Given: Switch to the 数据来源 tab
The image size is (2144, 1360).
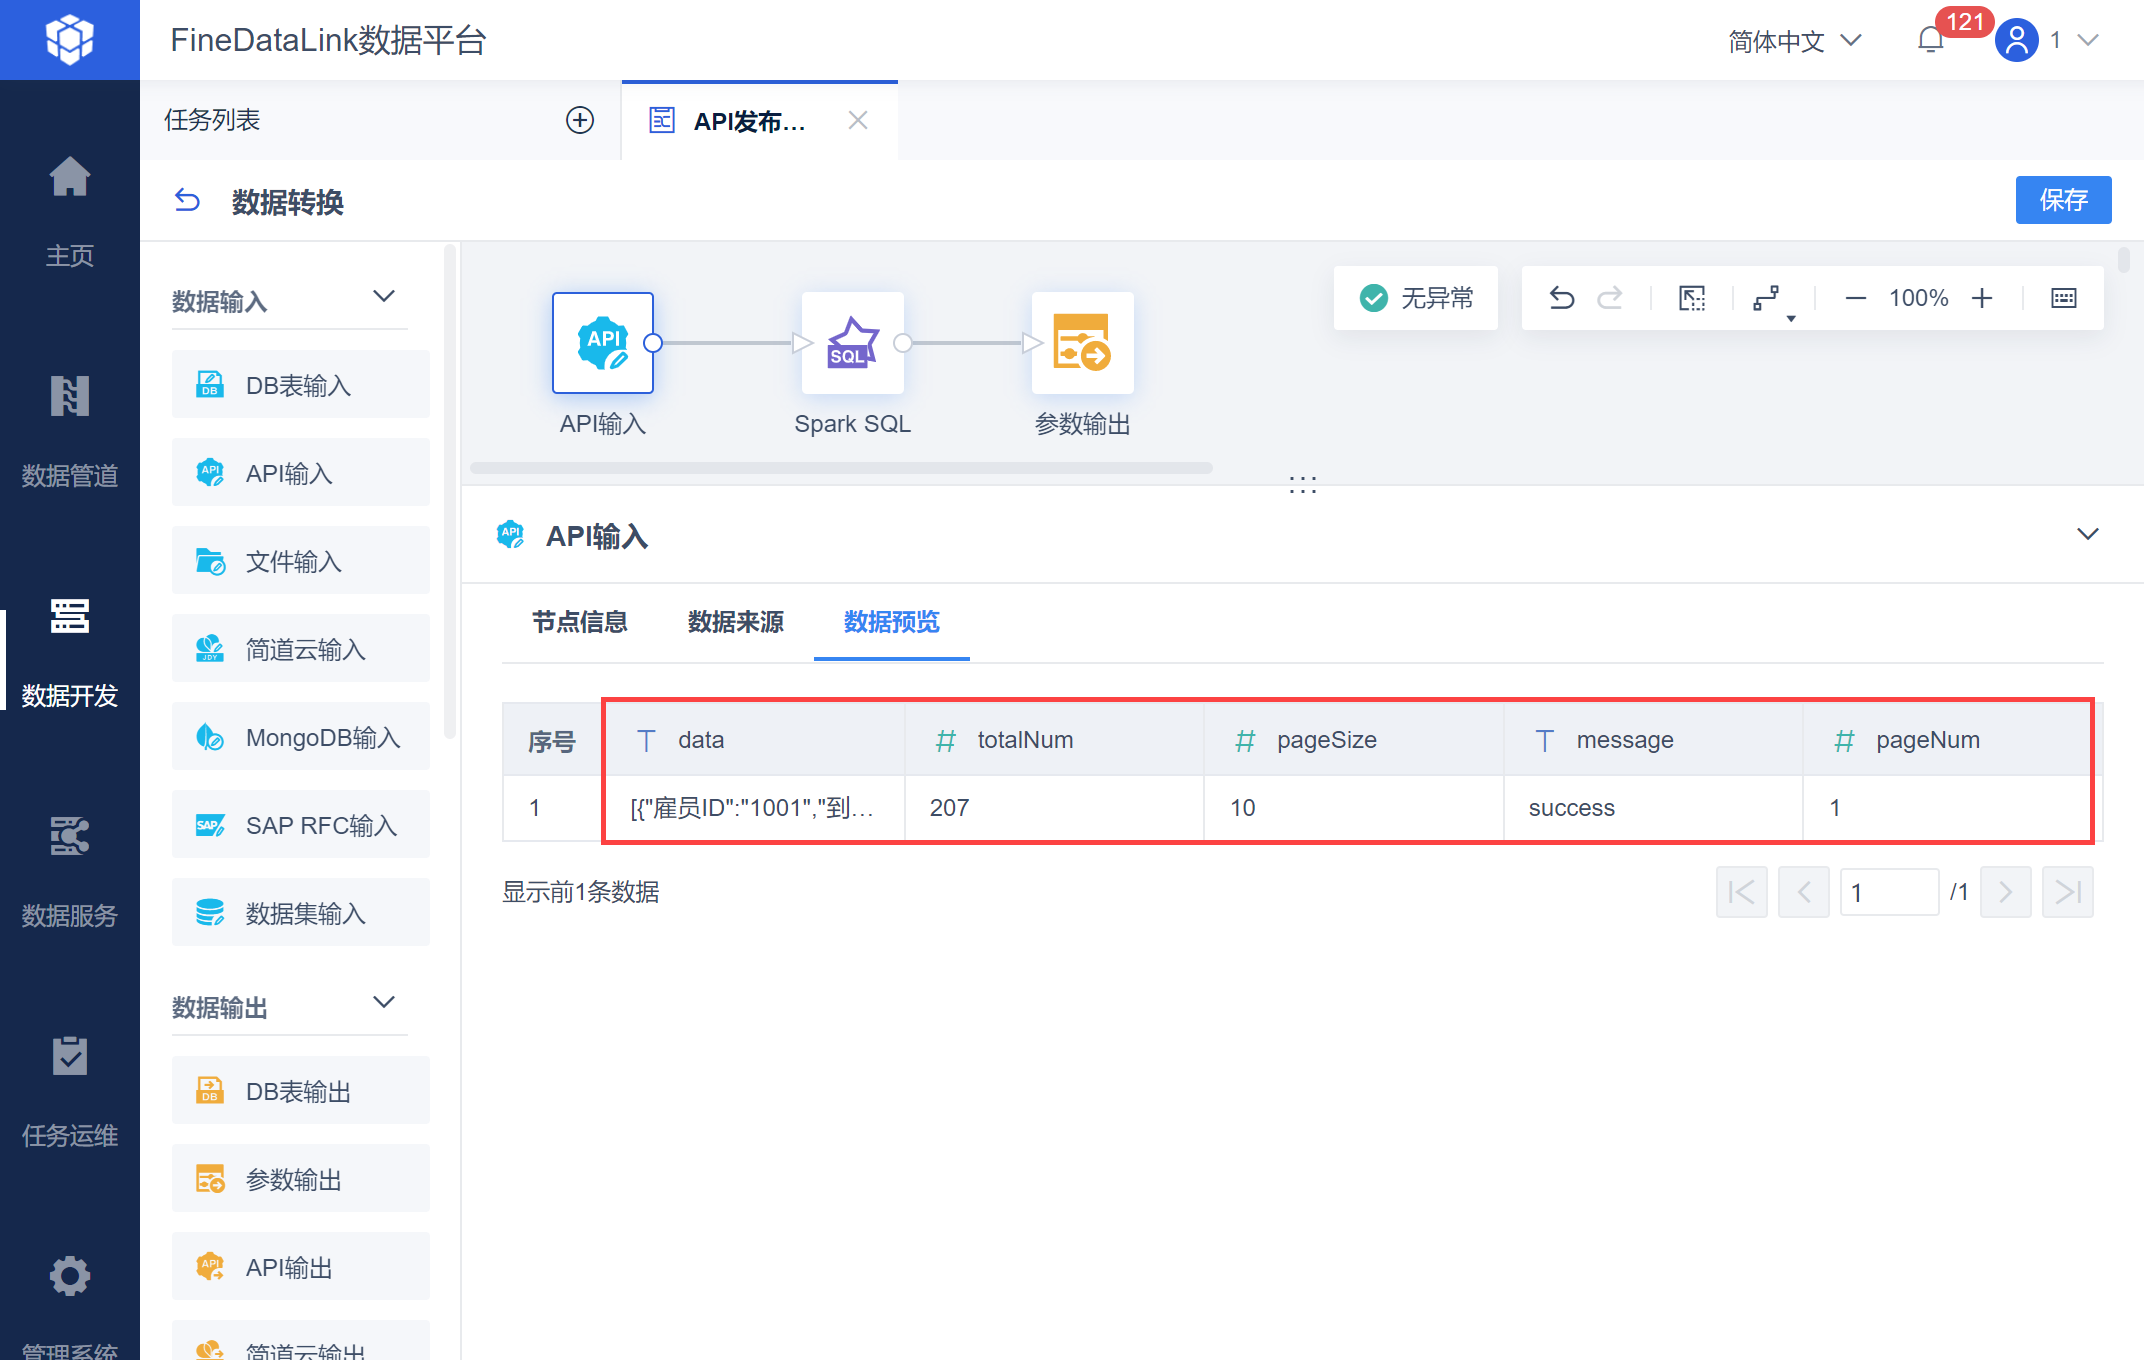Looking at the screenshot, I should click(735, 622).
